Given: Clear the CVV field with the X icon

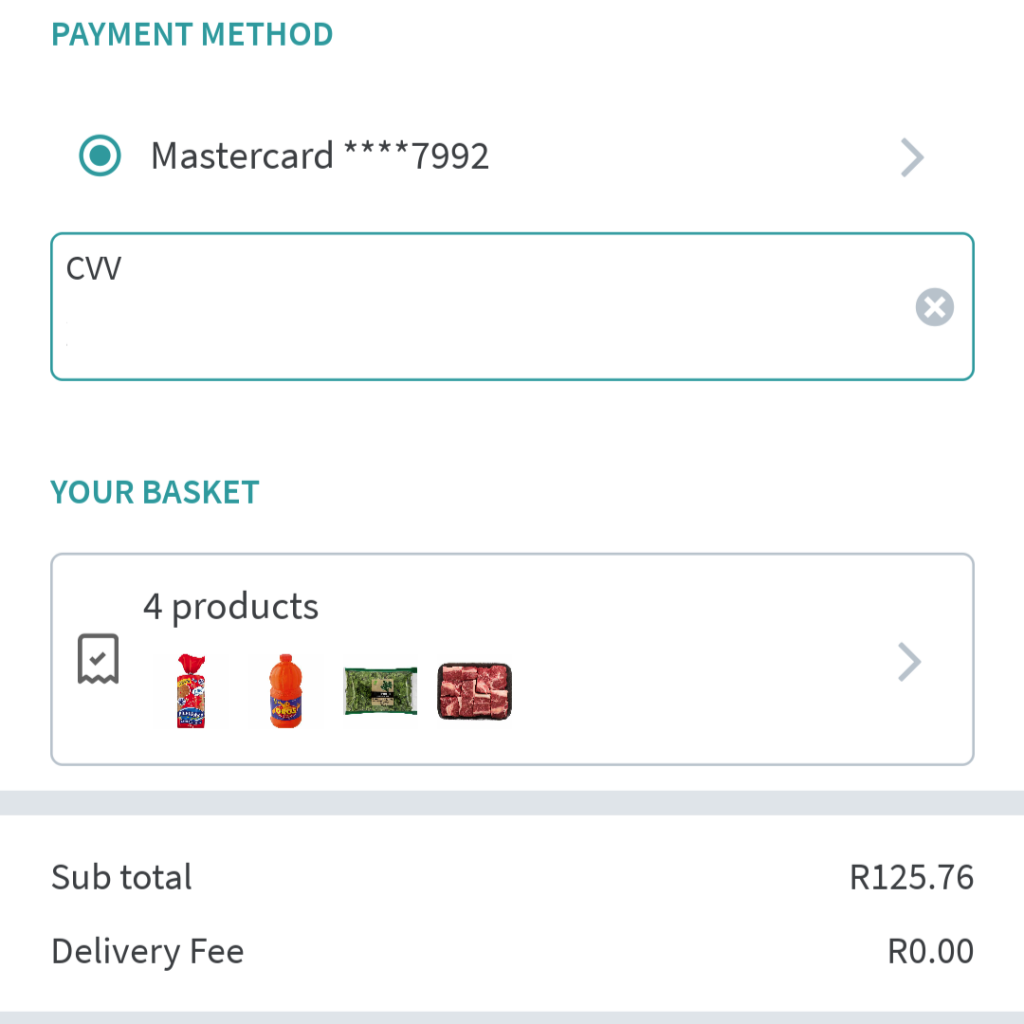Looking at the screenshot, I should (935, 307).
